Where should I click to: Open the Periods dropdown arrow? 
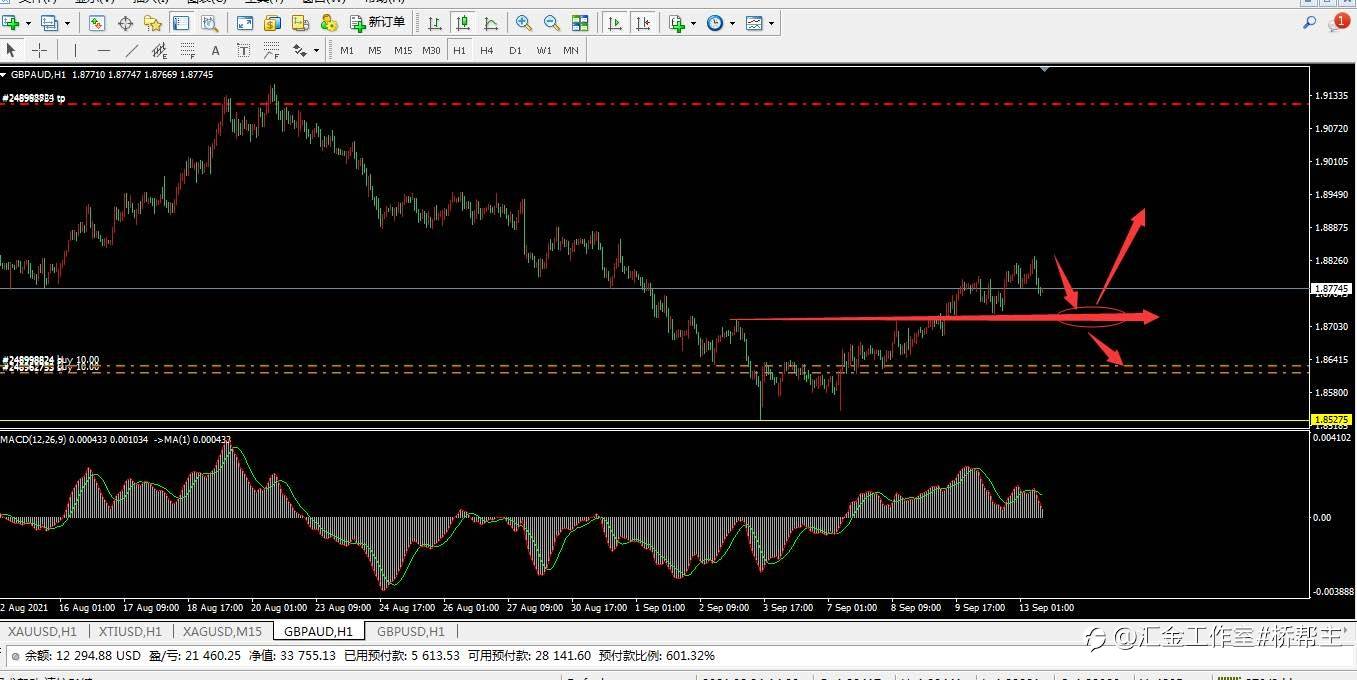pyautogui.click(x=733, y=23)
